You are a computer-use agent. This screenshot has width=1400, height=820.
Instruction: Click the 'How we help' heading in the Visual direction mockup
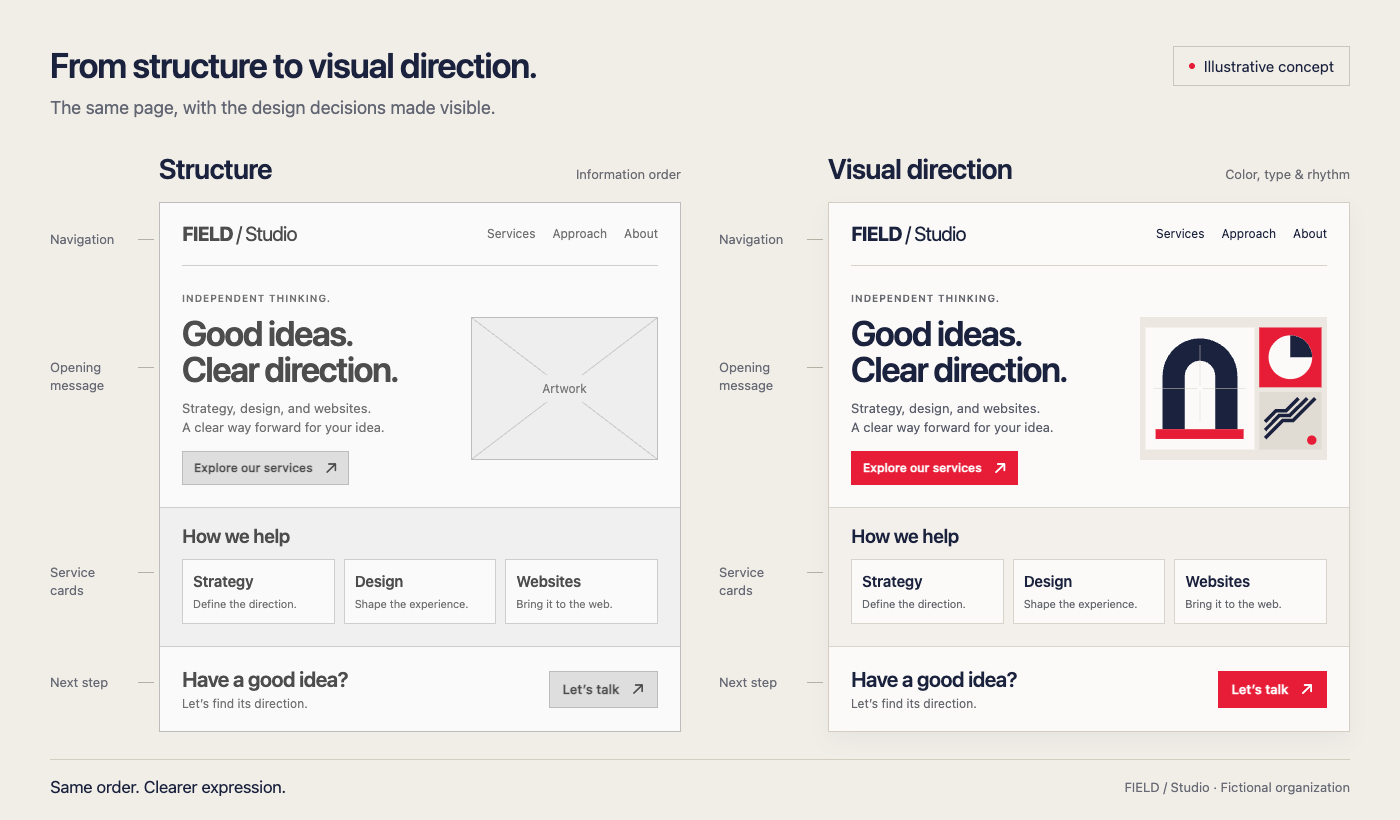(905, 536)
